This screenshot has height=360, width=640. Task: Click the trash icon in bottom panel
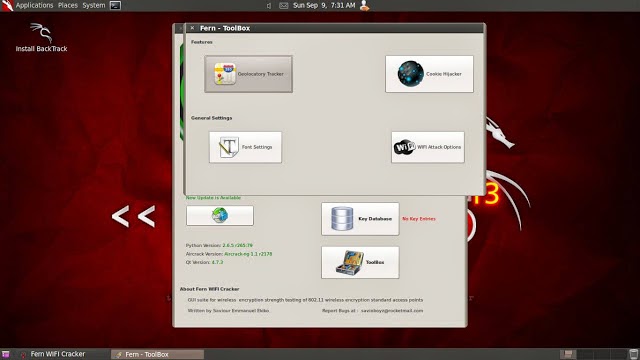click(633, 354)
